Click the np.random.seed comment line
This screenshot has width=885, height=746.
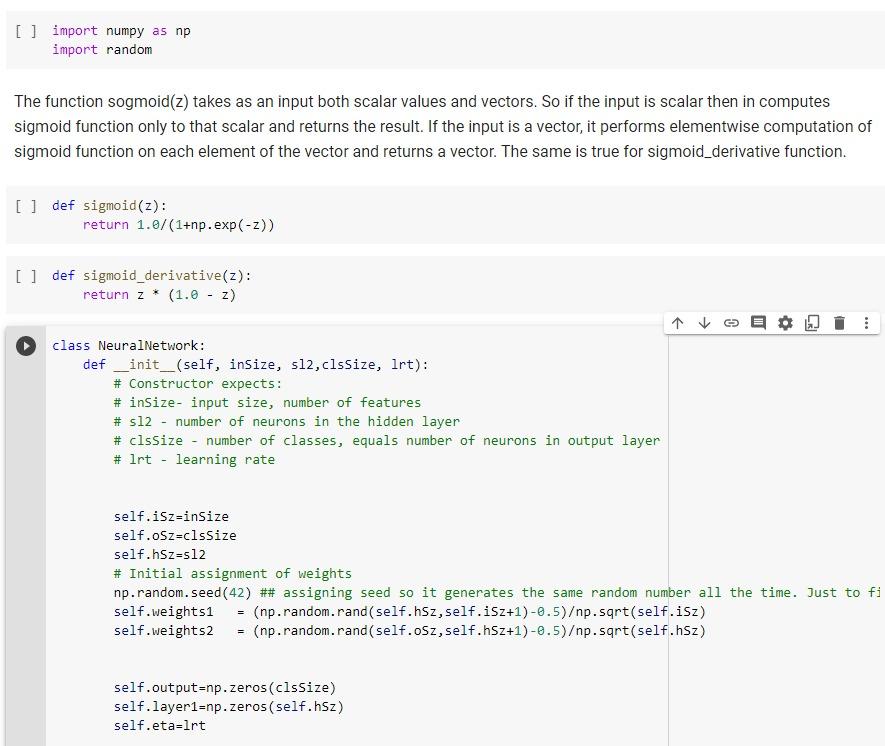click(x=300, y=592)
